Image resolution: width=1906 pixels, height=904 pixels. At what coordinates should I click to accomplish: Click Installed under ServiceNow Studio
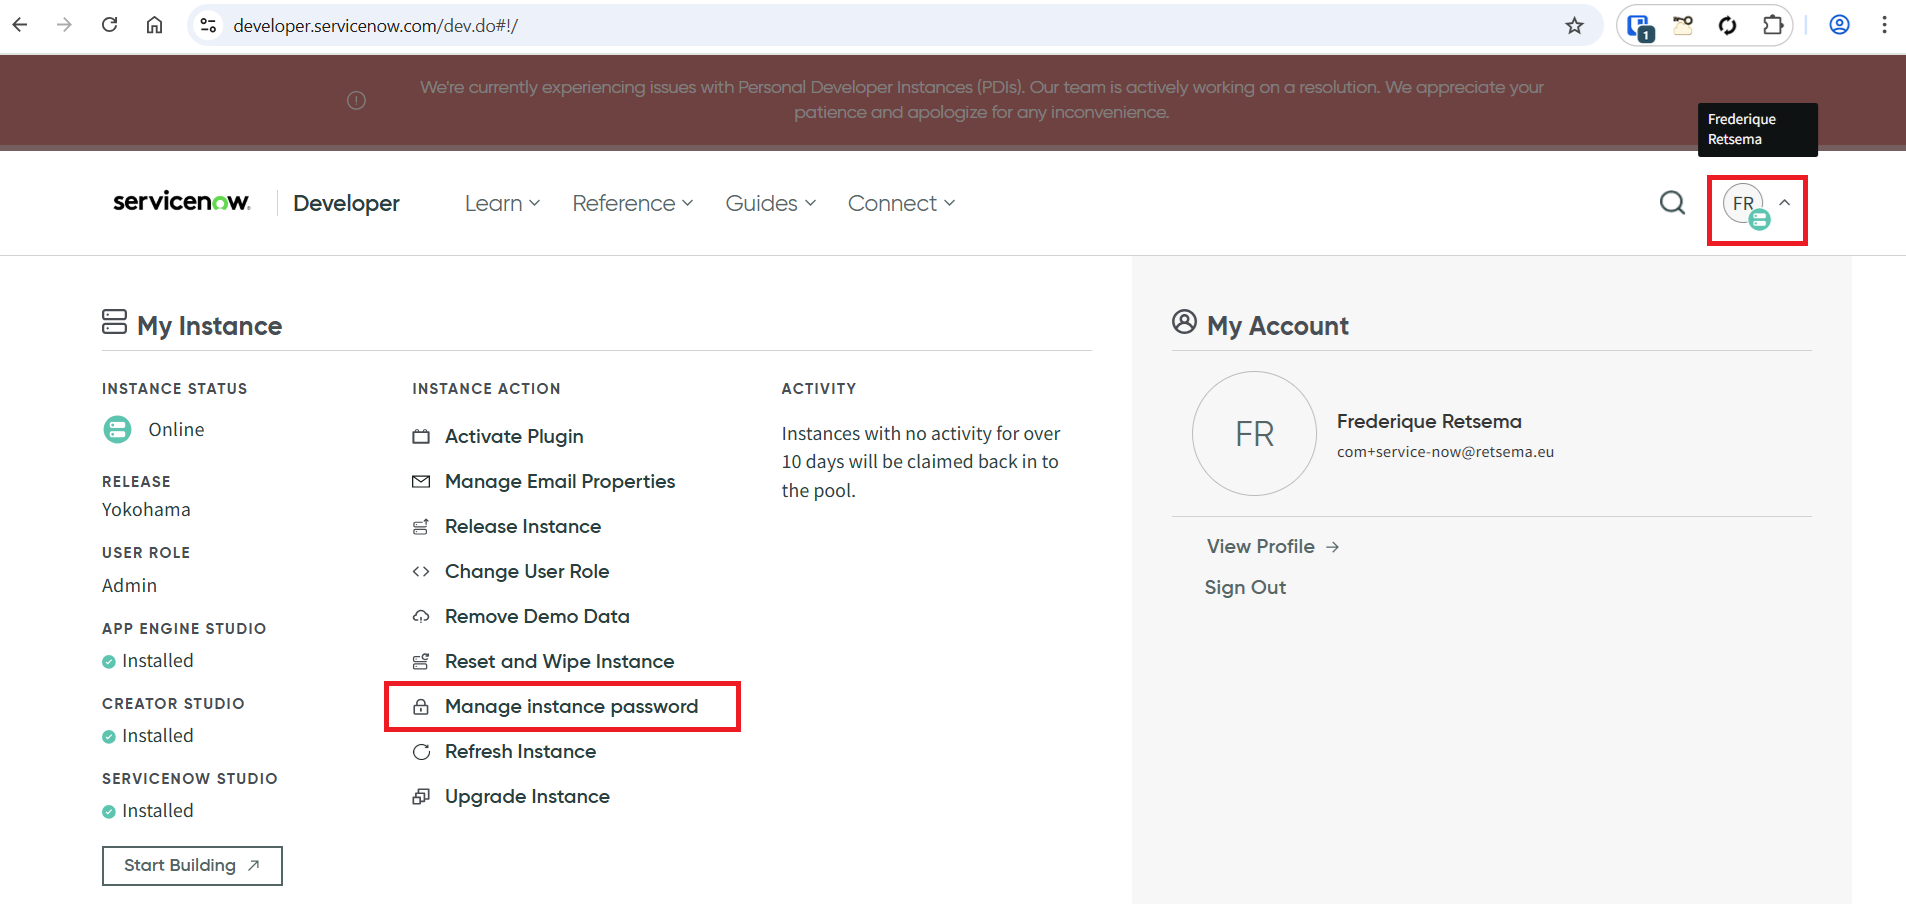(x=157, y=811)
